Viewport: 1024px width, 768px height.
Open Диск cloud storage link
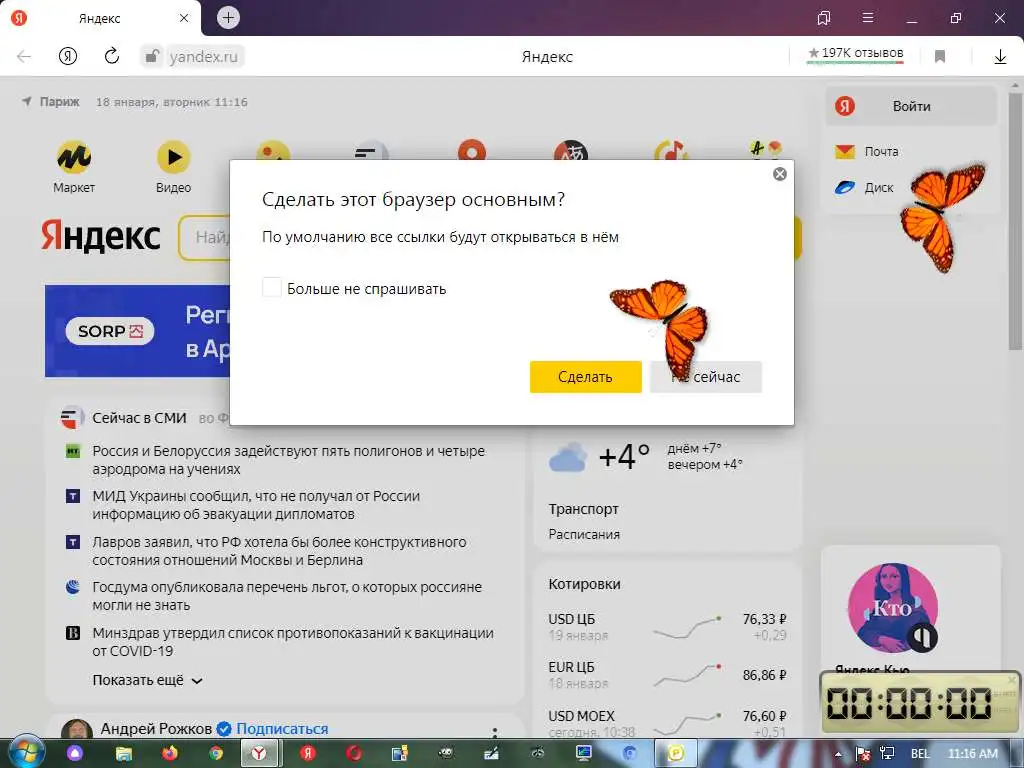coord(864,188)
